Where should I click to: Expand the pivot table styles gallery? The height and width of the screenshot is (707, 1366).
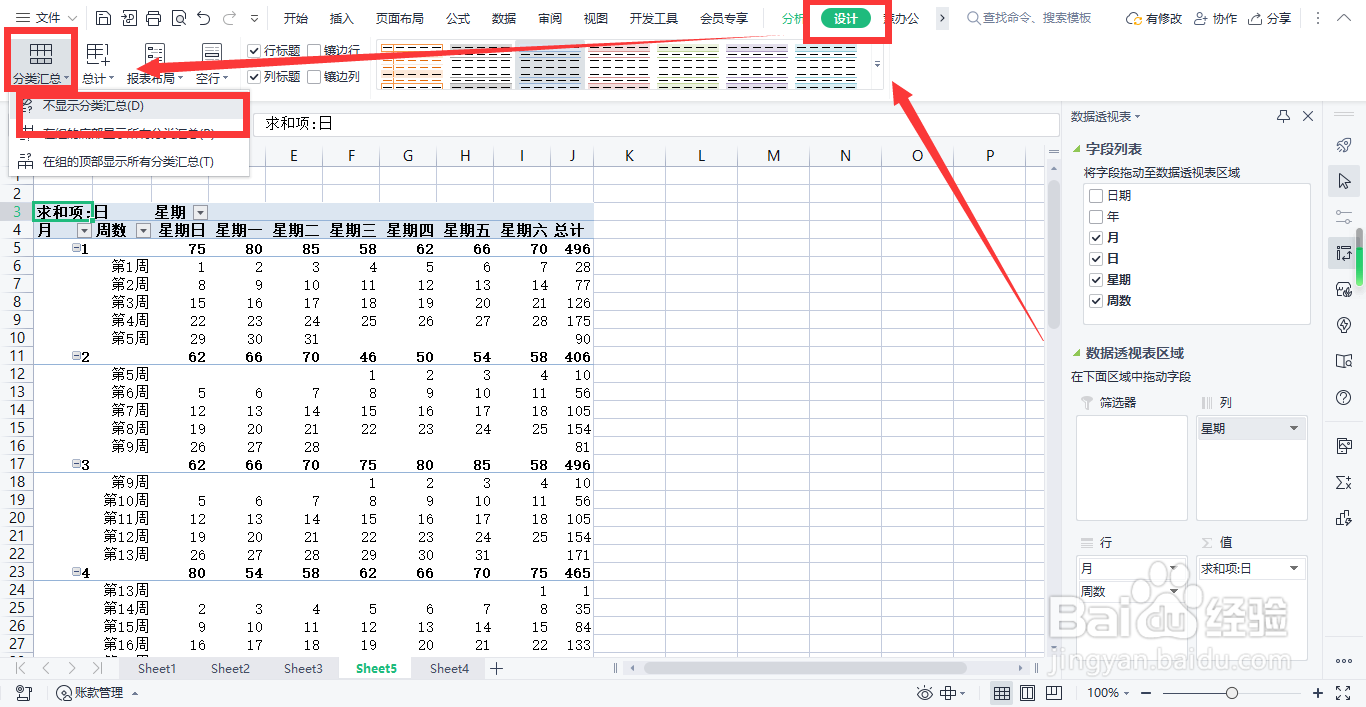pyautogui.click(x=877, y=64)
